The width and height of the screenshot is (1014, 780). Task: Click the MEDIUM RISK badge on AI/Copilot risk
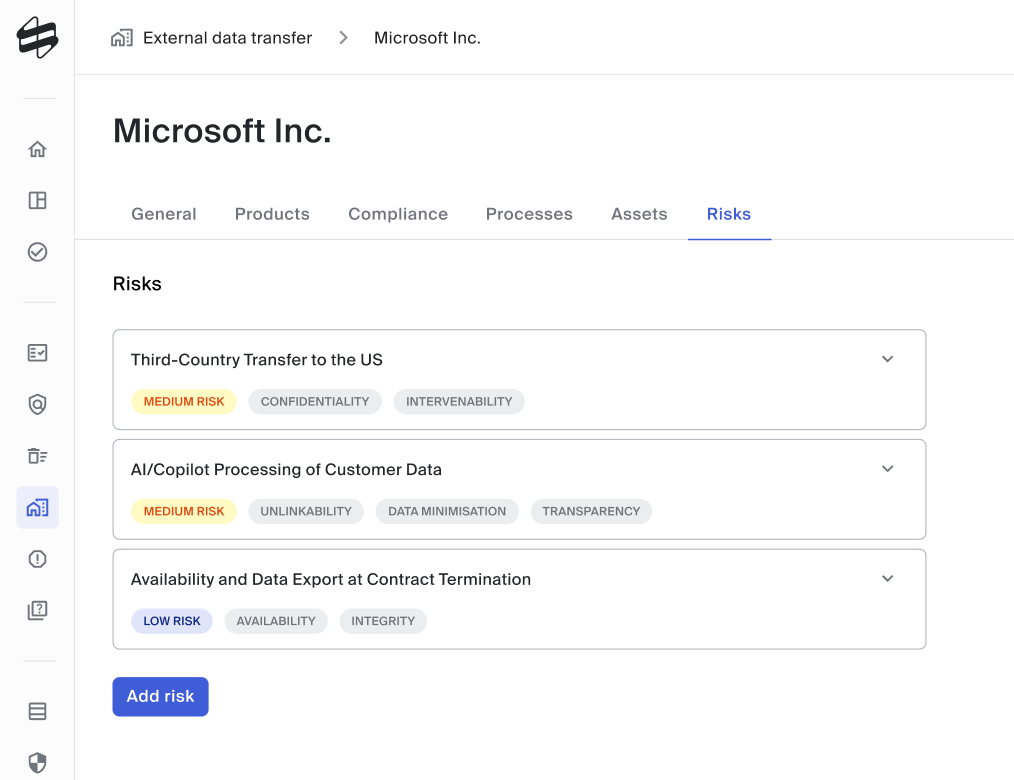(x=184, y=512)
